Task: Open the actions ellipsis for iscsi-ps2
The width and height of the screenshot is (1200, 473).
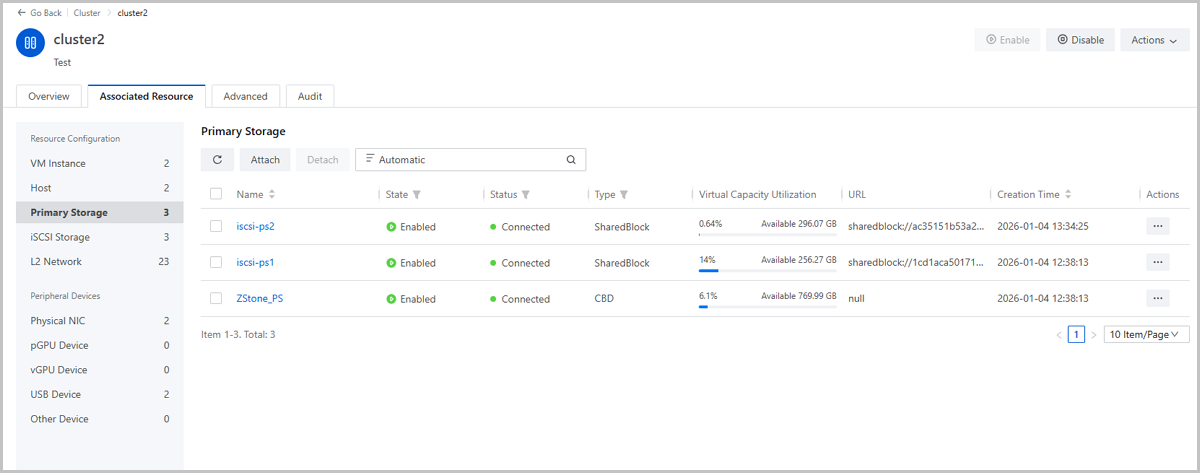Action: click(1157, 227)
